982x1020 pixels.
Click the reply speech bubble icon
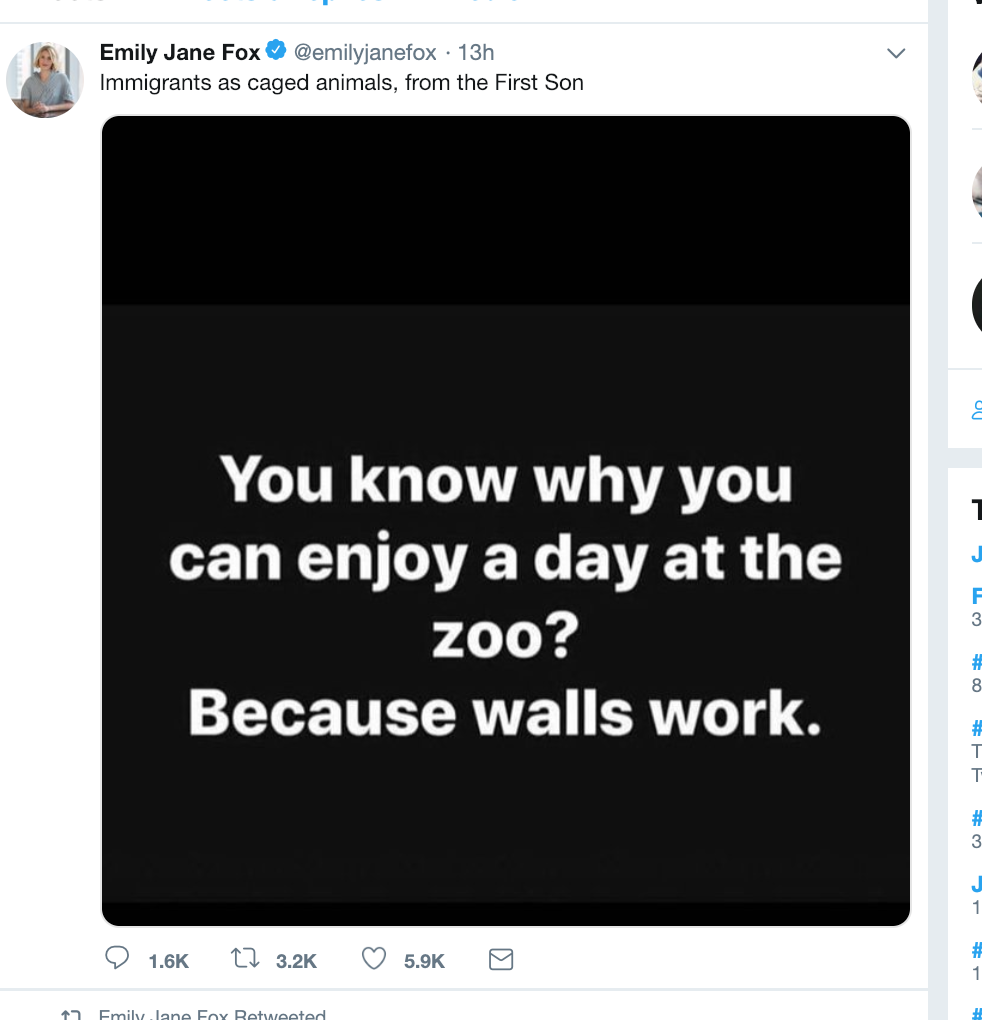(x=118, y=959)
